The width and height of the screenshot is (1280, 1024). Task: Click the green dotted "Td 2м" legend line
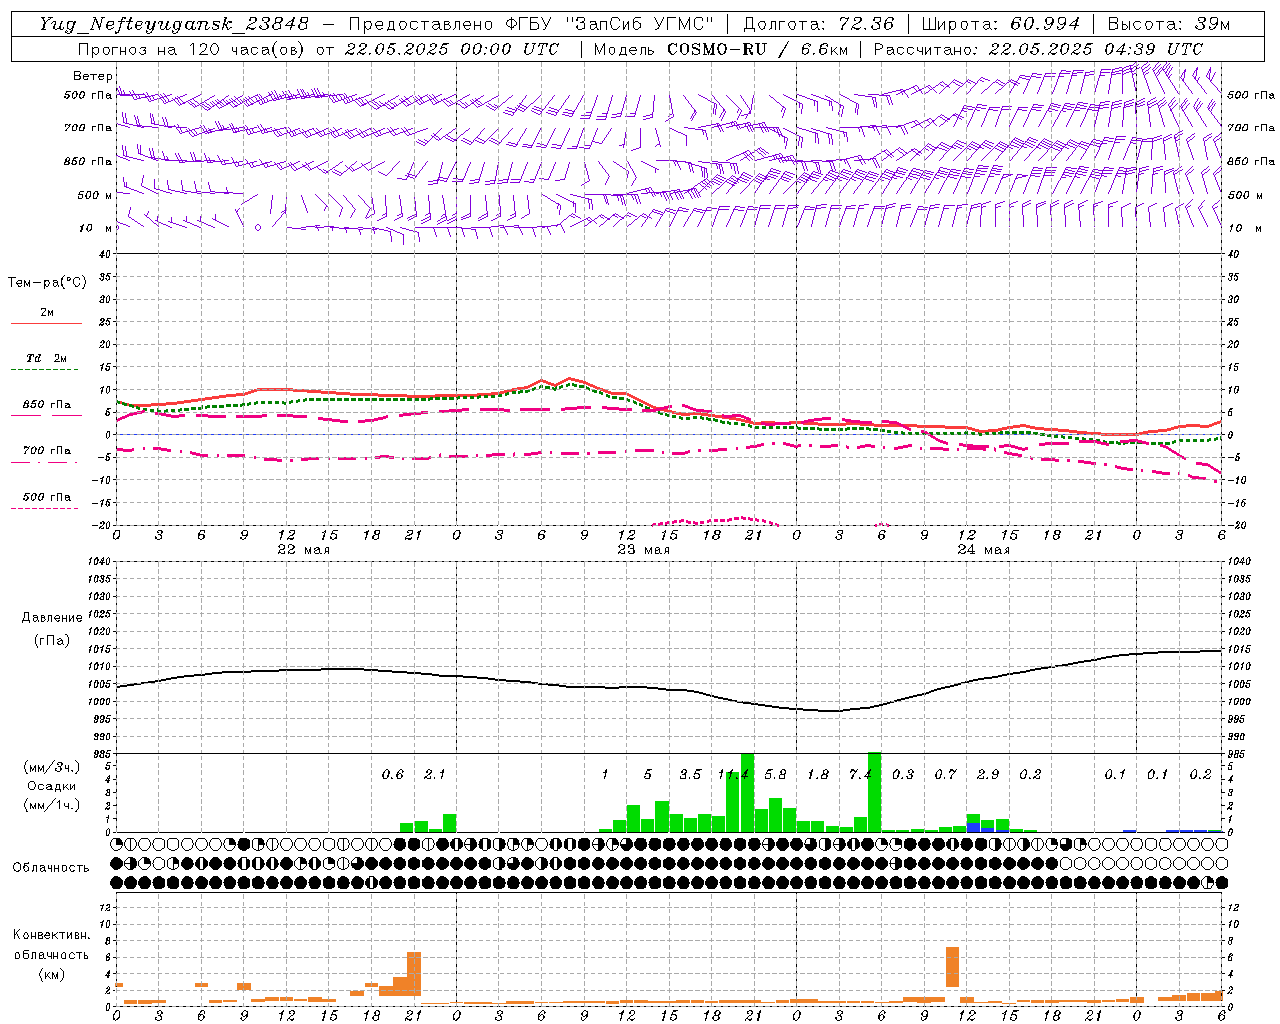(x=46, y=370)
